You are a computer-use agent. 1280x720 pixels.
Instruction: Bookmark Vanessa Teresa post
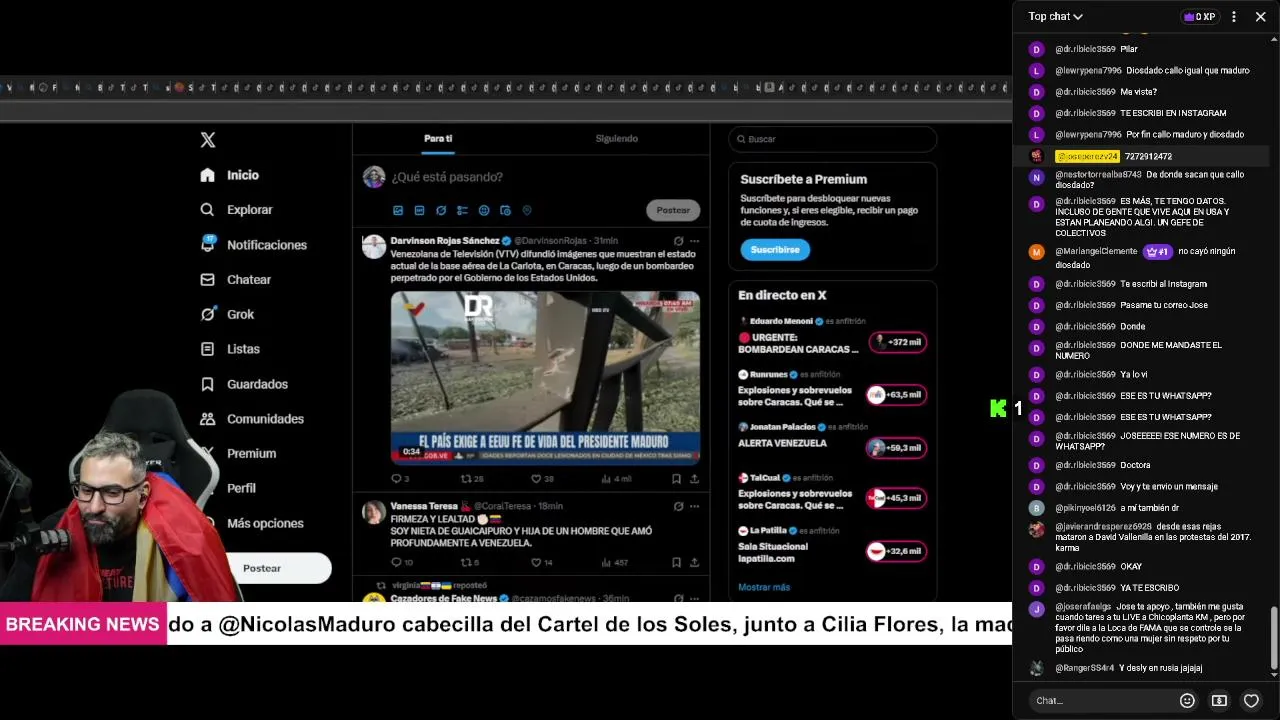(678, 562)
